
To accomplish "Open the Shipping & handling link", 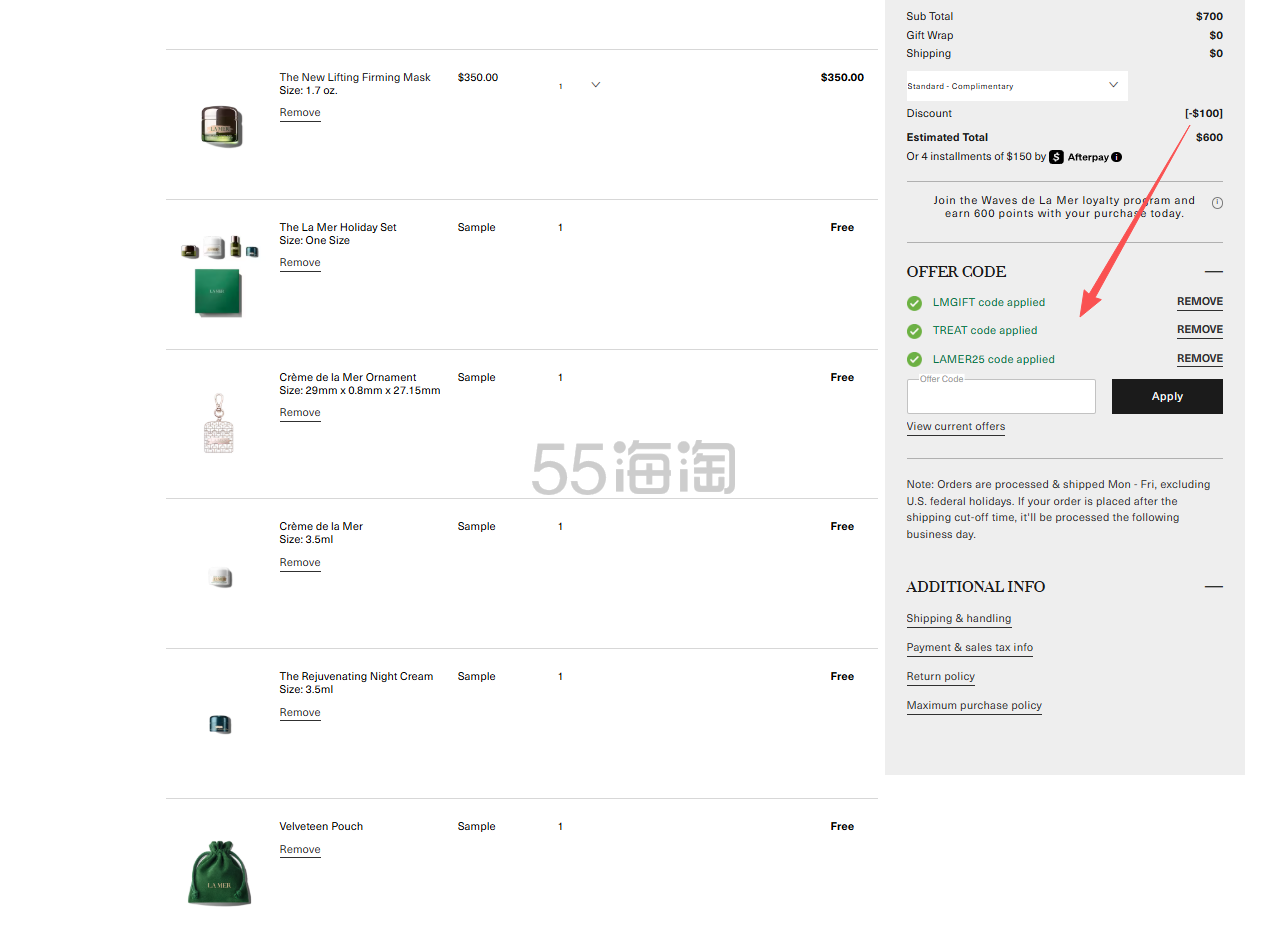I will (x=958, y=619).
